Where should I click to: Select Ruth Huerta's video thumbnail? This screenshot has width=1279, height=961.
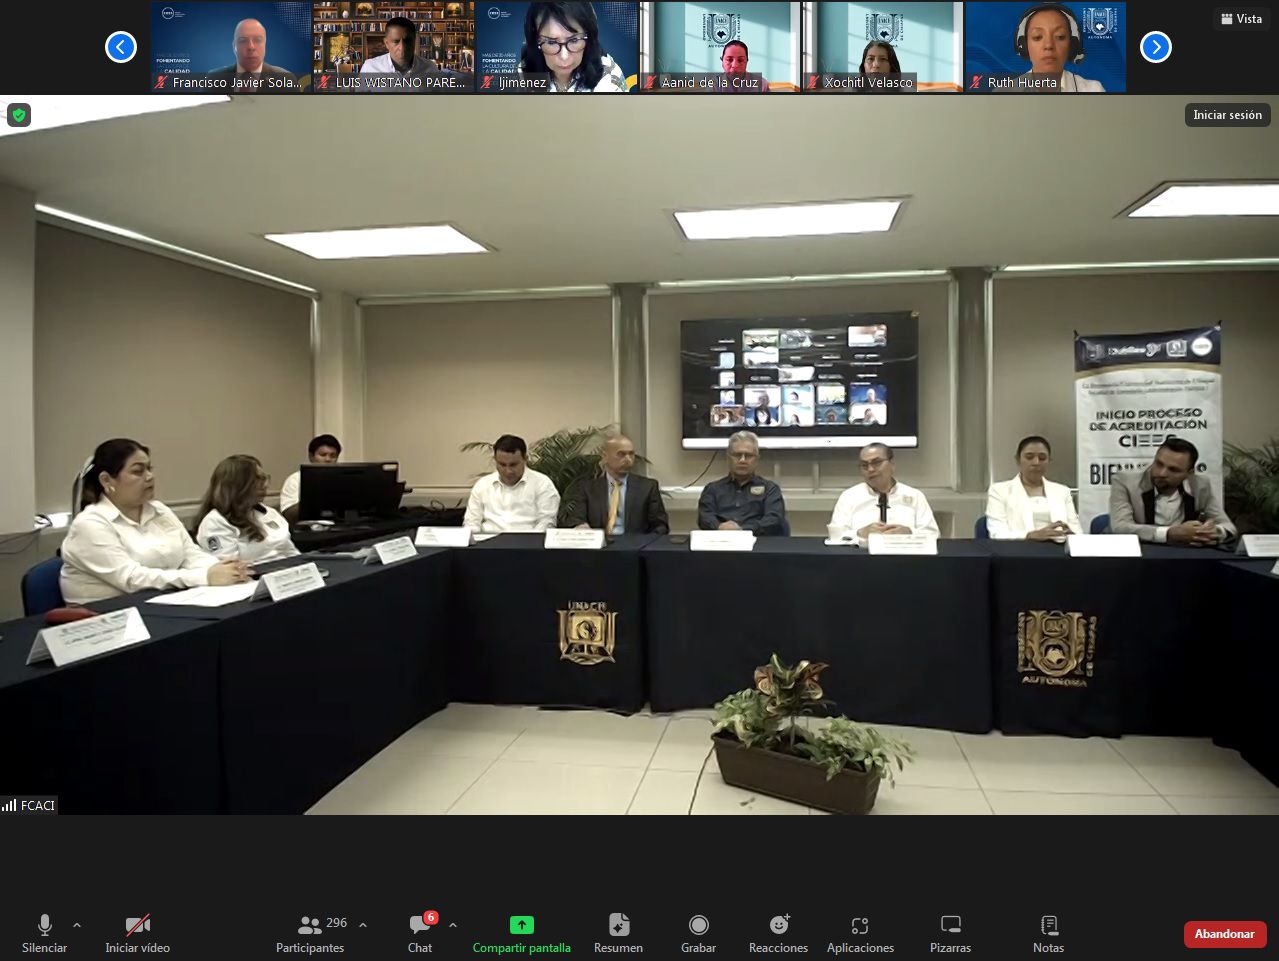[1045, 47]
